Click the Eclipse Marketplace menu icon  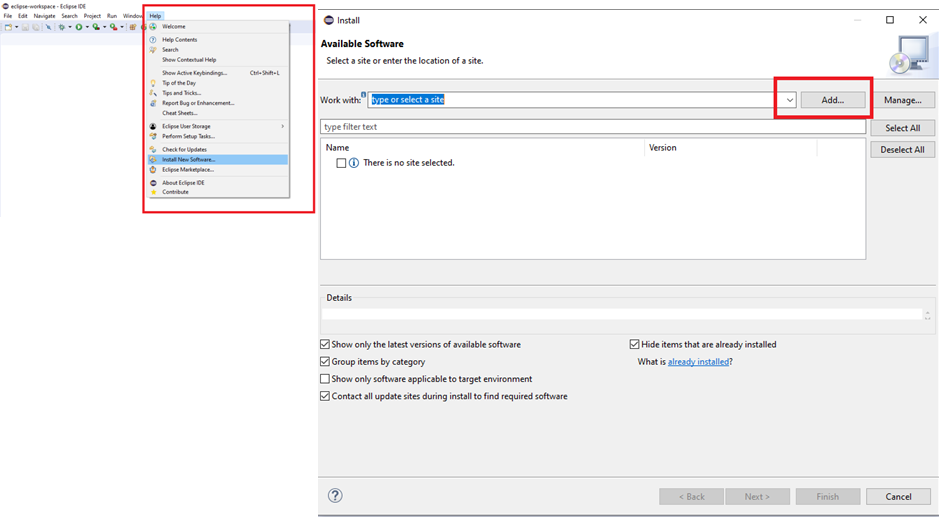153,170
